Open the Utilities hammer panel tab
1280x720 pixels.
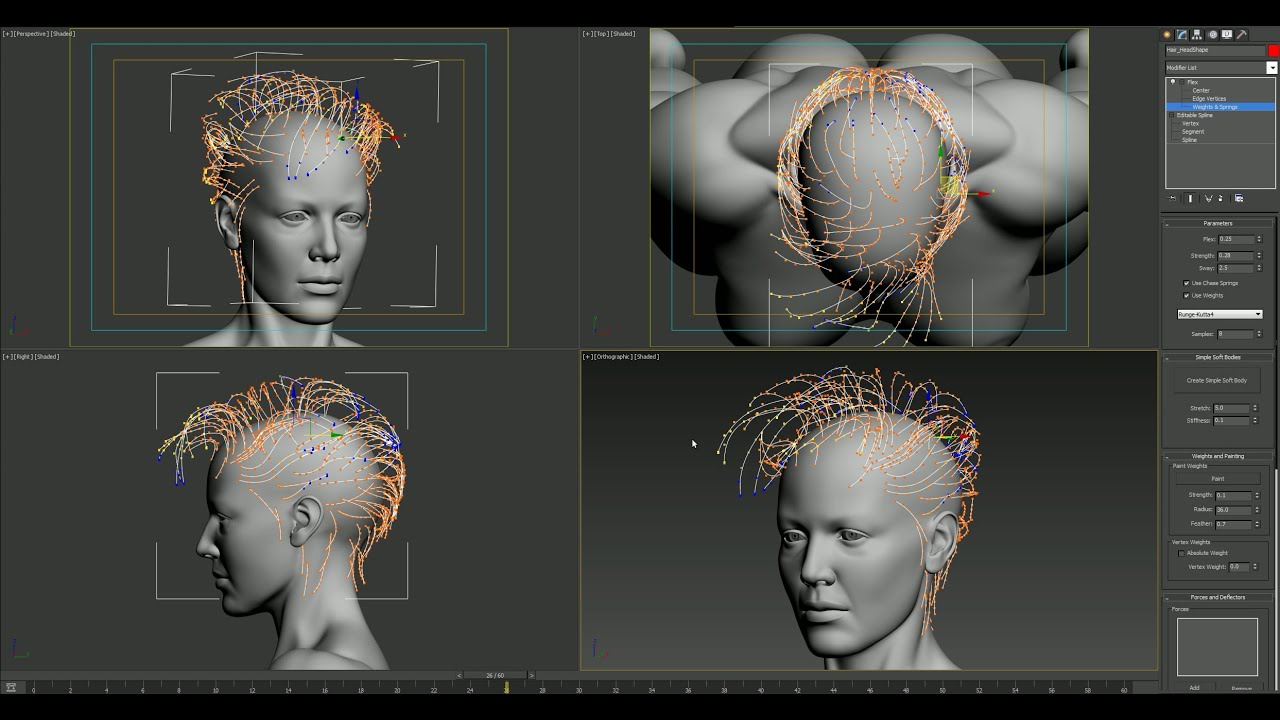coord(1242,34)
